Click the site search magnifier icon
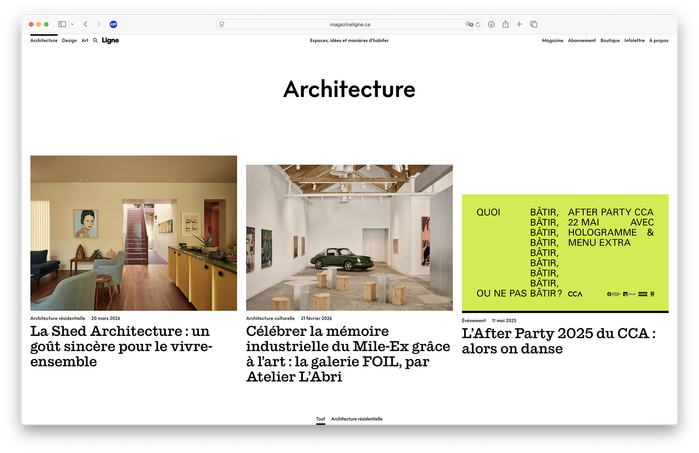The height and width of the screenshot is (453, 699). click(x=95, y=41)
